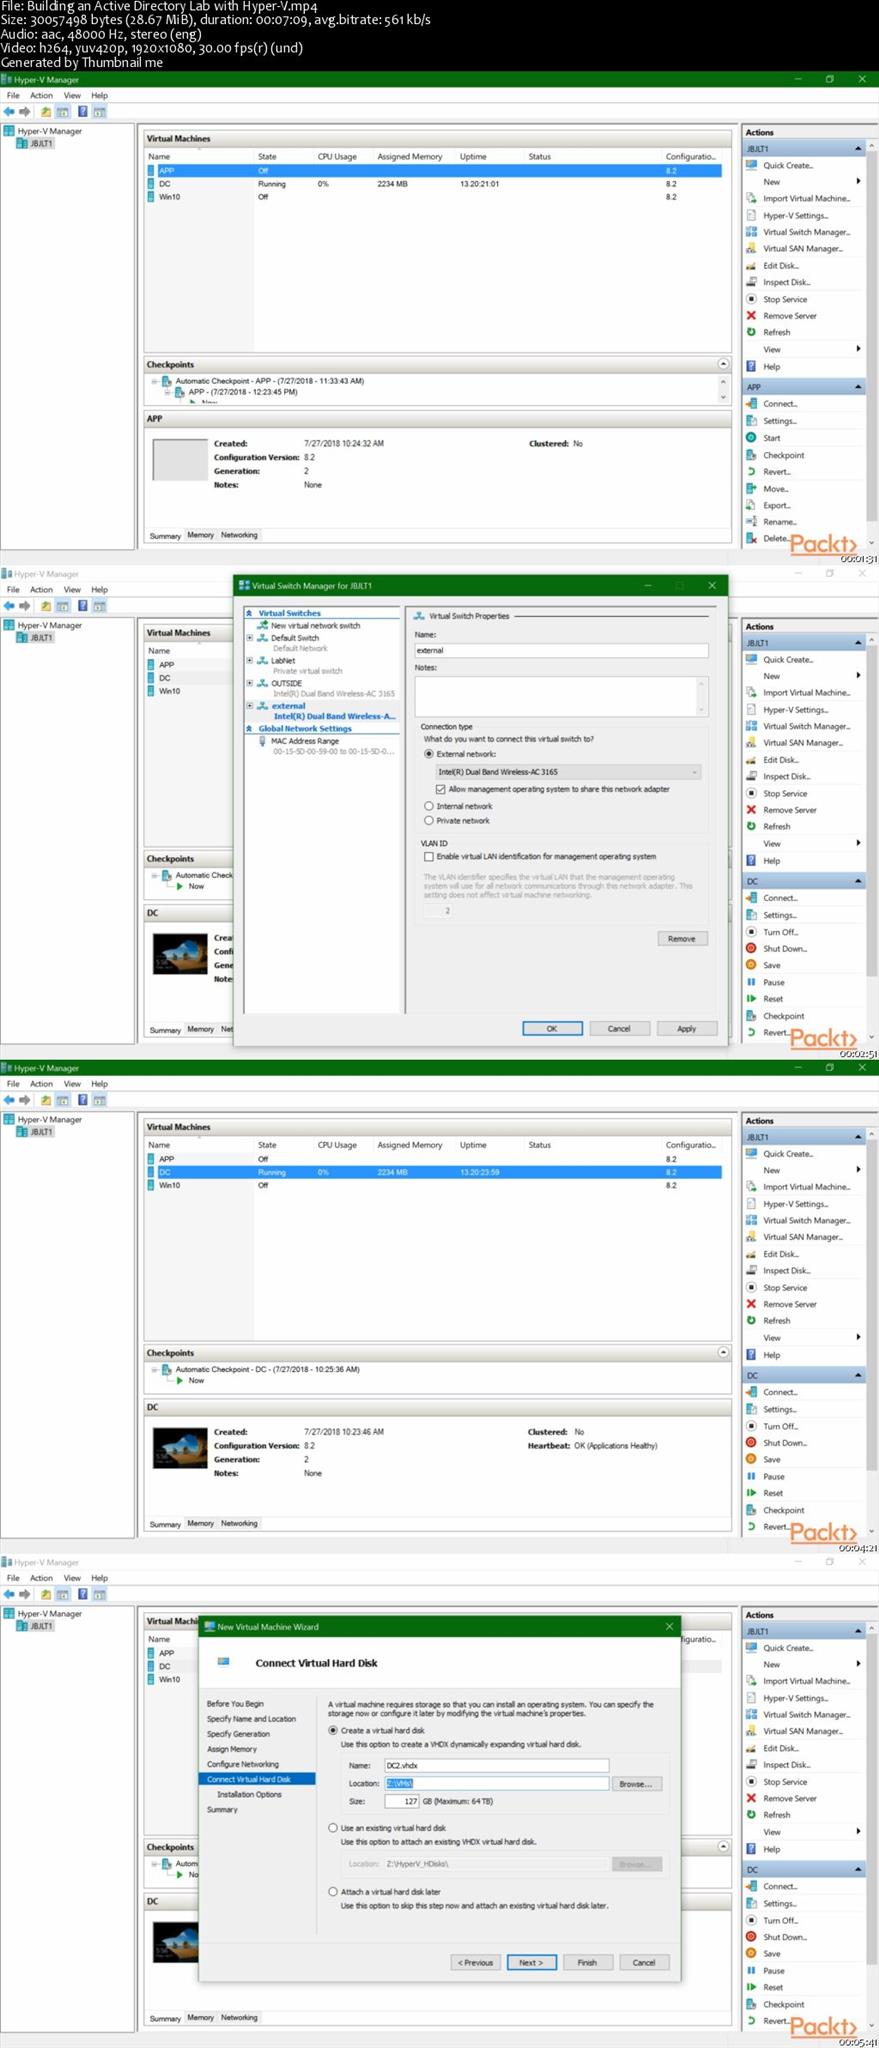Expand the external switch tree node
The height and width of the screenshot is (2048, 879).
pos(250,706)
